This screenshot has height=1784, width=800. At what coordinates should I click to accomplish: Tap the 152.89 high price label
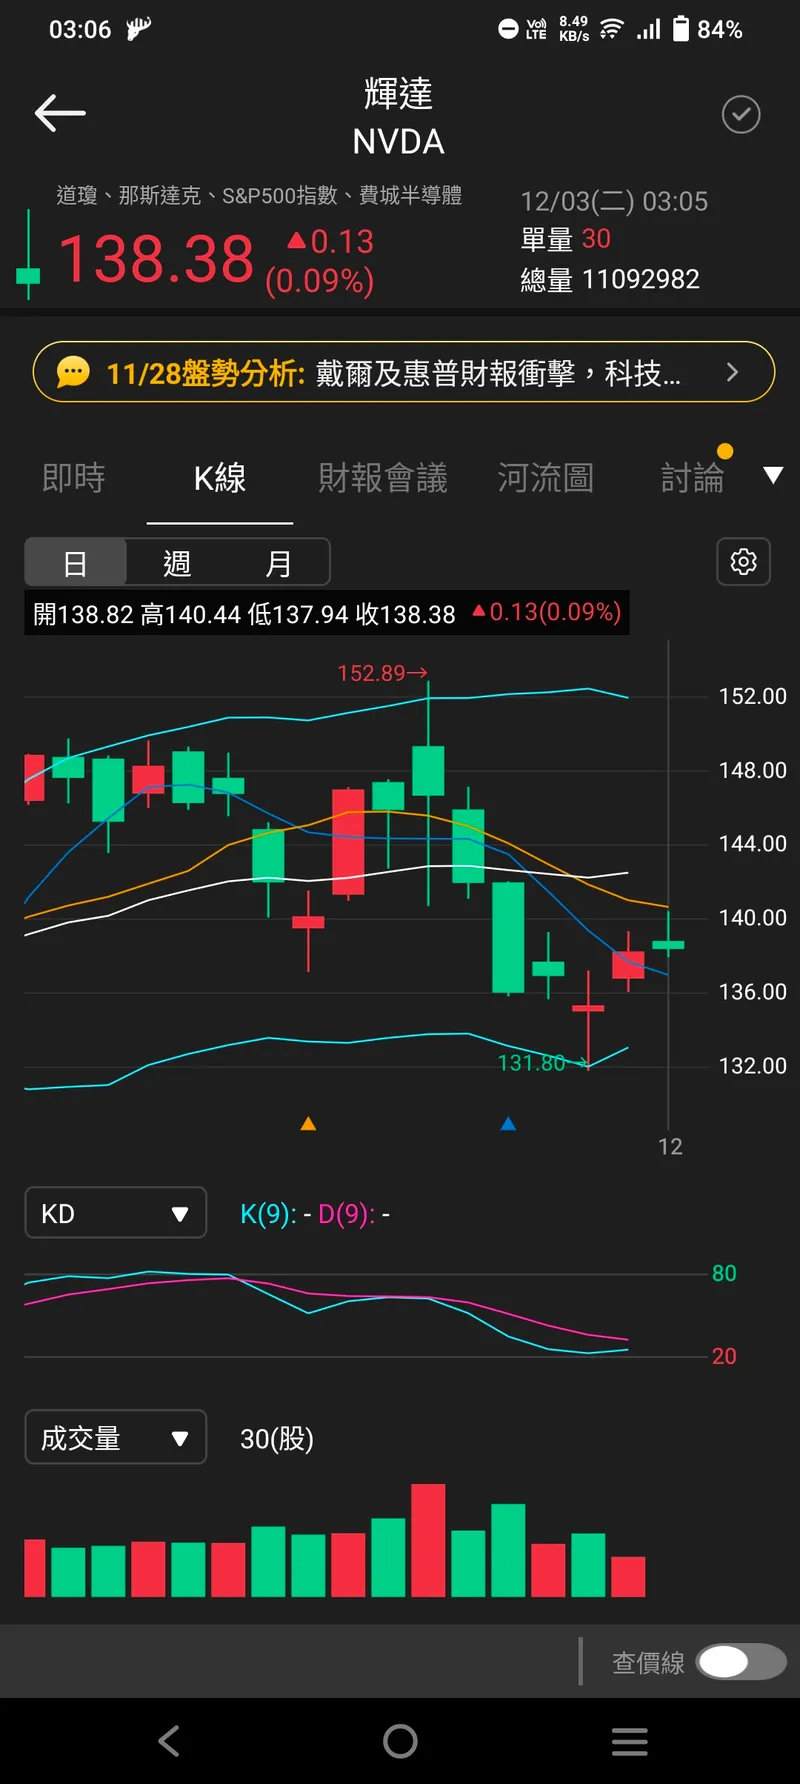pyautogui.click(x=382, y=673)
